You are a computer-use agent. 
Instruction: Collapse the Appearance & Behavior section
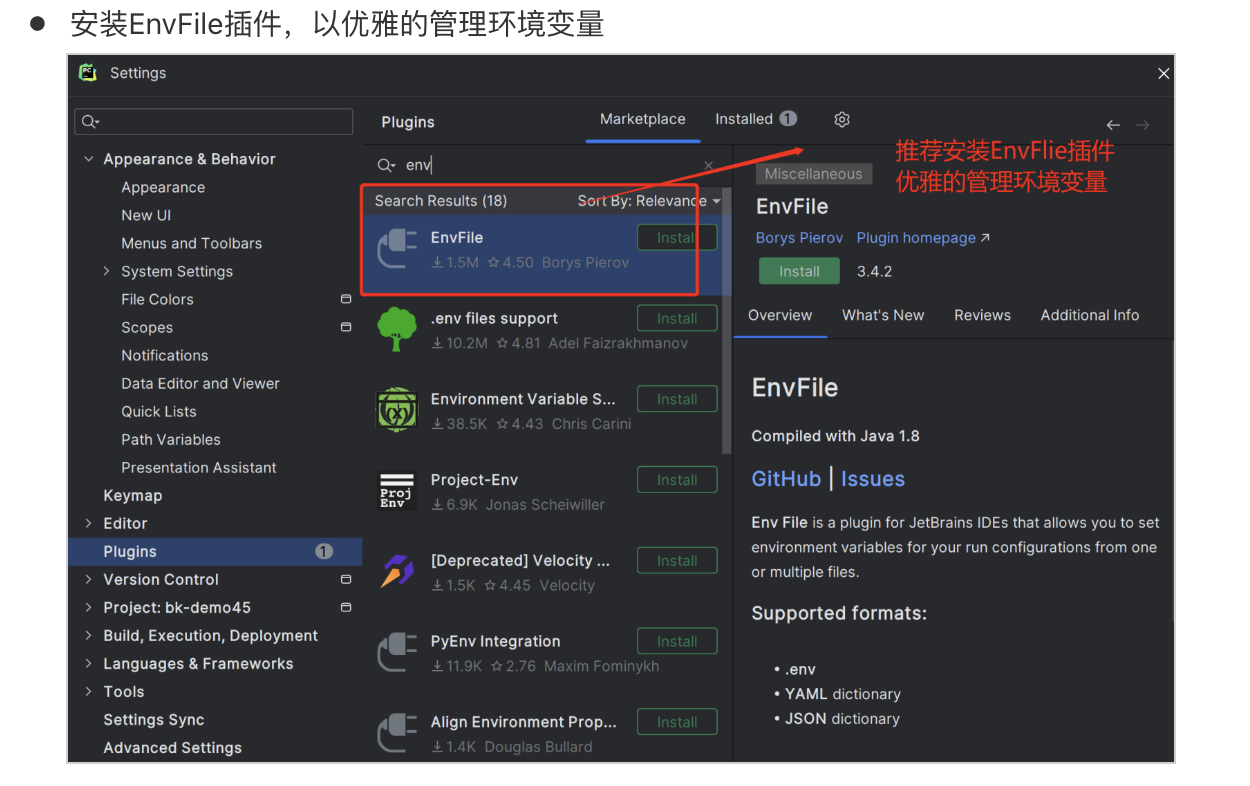(x=89, y=159)
